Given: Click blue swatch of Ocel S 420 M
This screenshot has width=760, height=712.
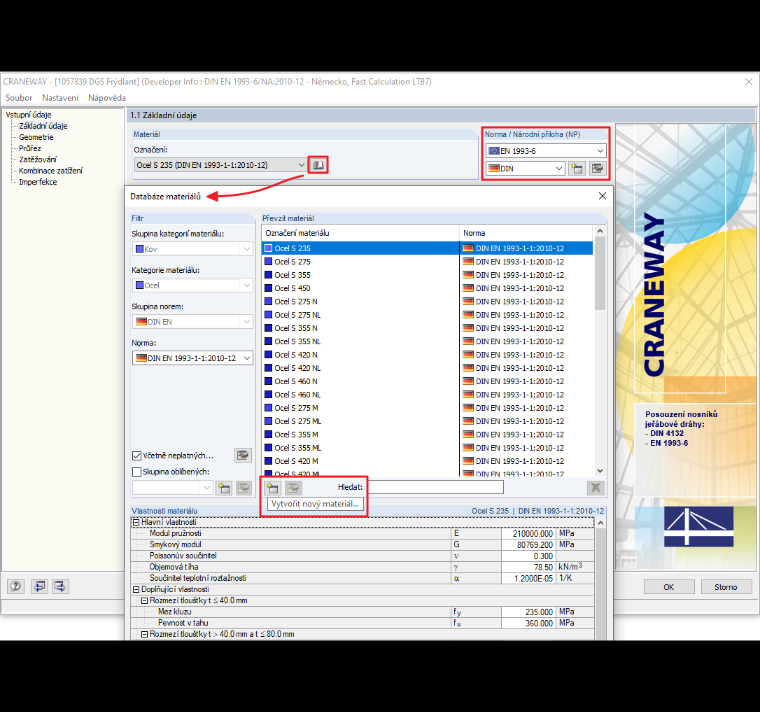Looking at the screenshot, I should 268,461.
